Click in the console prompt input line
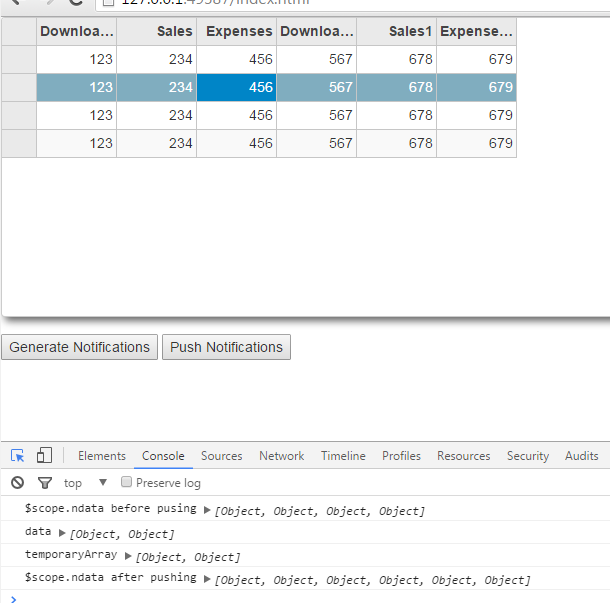Image resolution: width=610 pixels, height=603 pixels. pyautogui.click(x=300, y=597)
